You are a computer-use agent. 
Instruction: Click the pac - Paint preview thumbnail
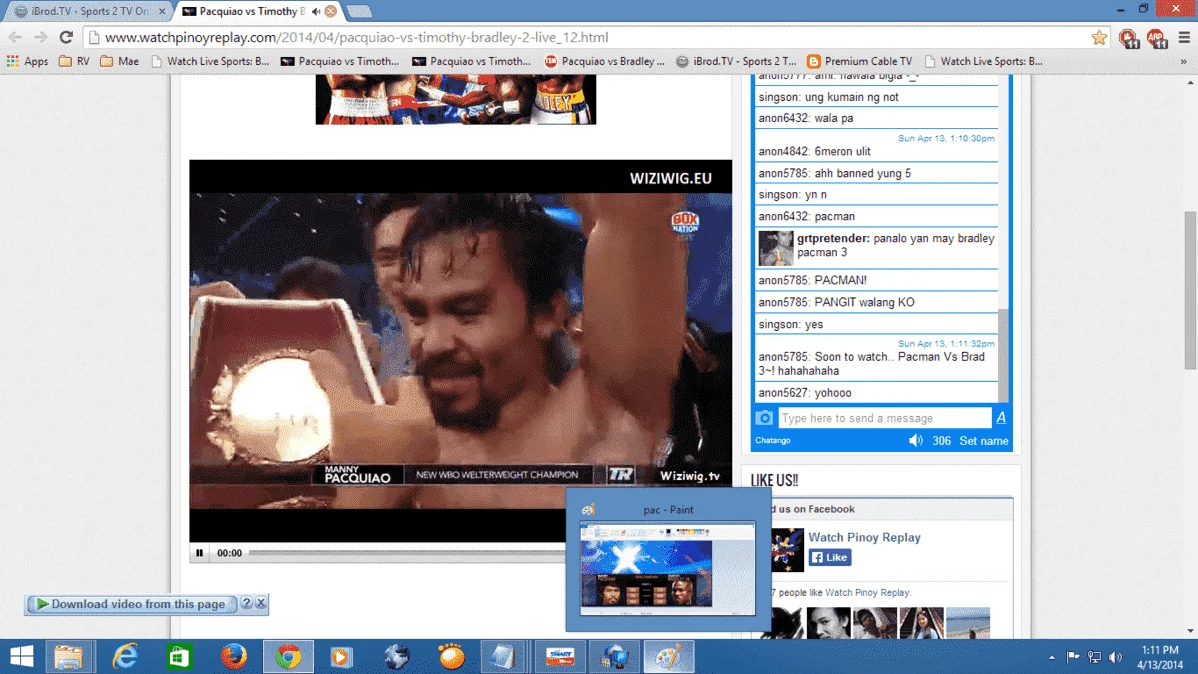point(668,568)
